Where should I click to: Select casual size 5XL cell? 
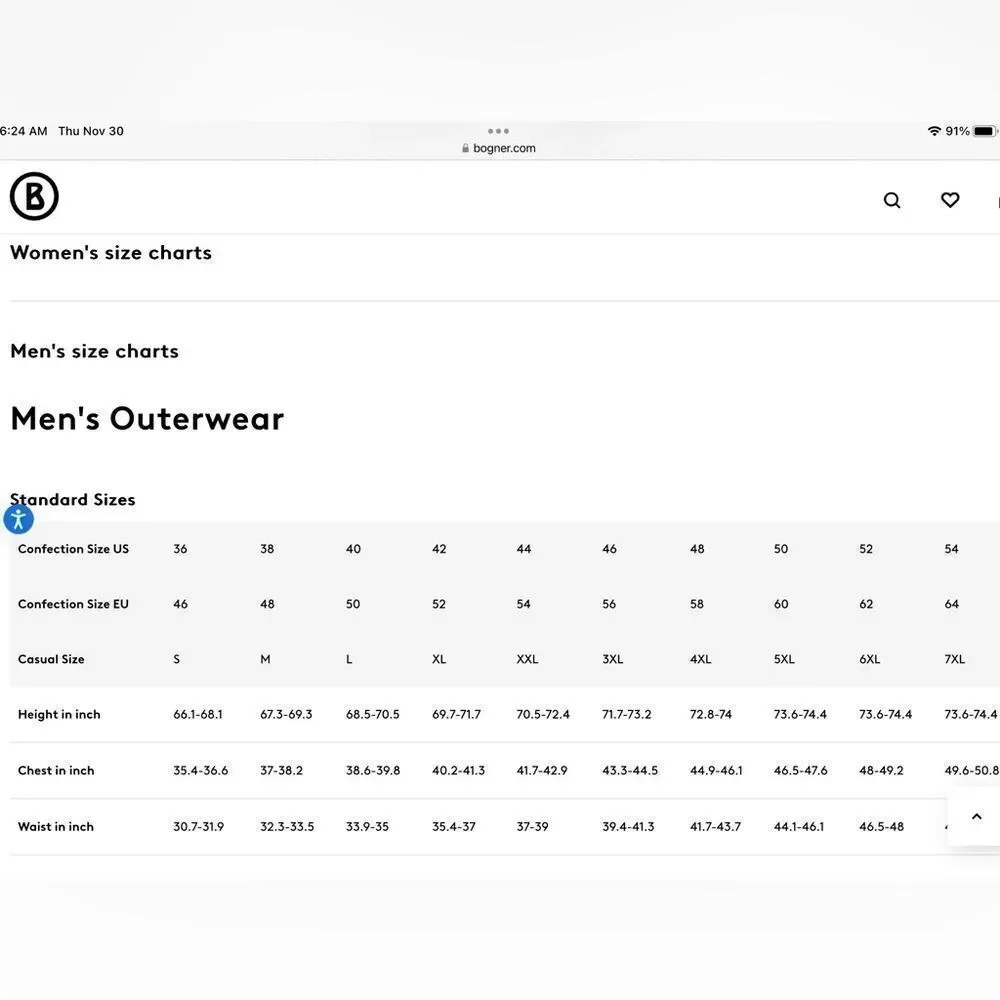pyautogui.click(x=784, y=659)
